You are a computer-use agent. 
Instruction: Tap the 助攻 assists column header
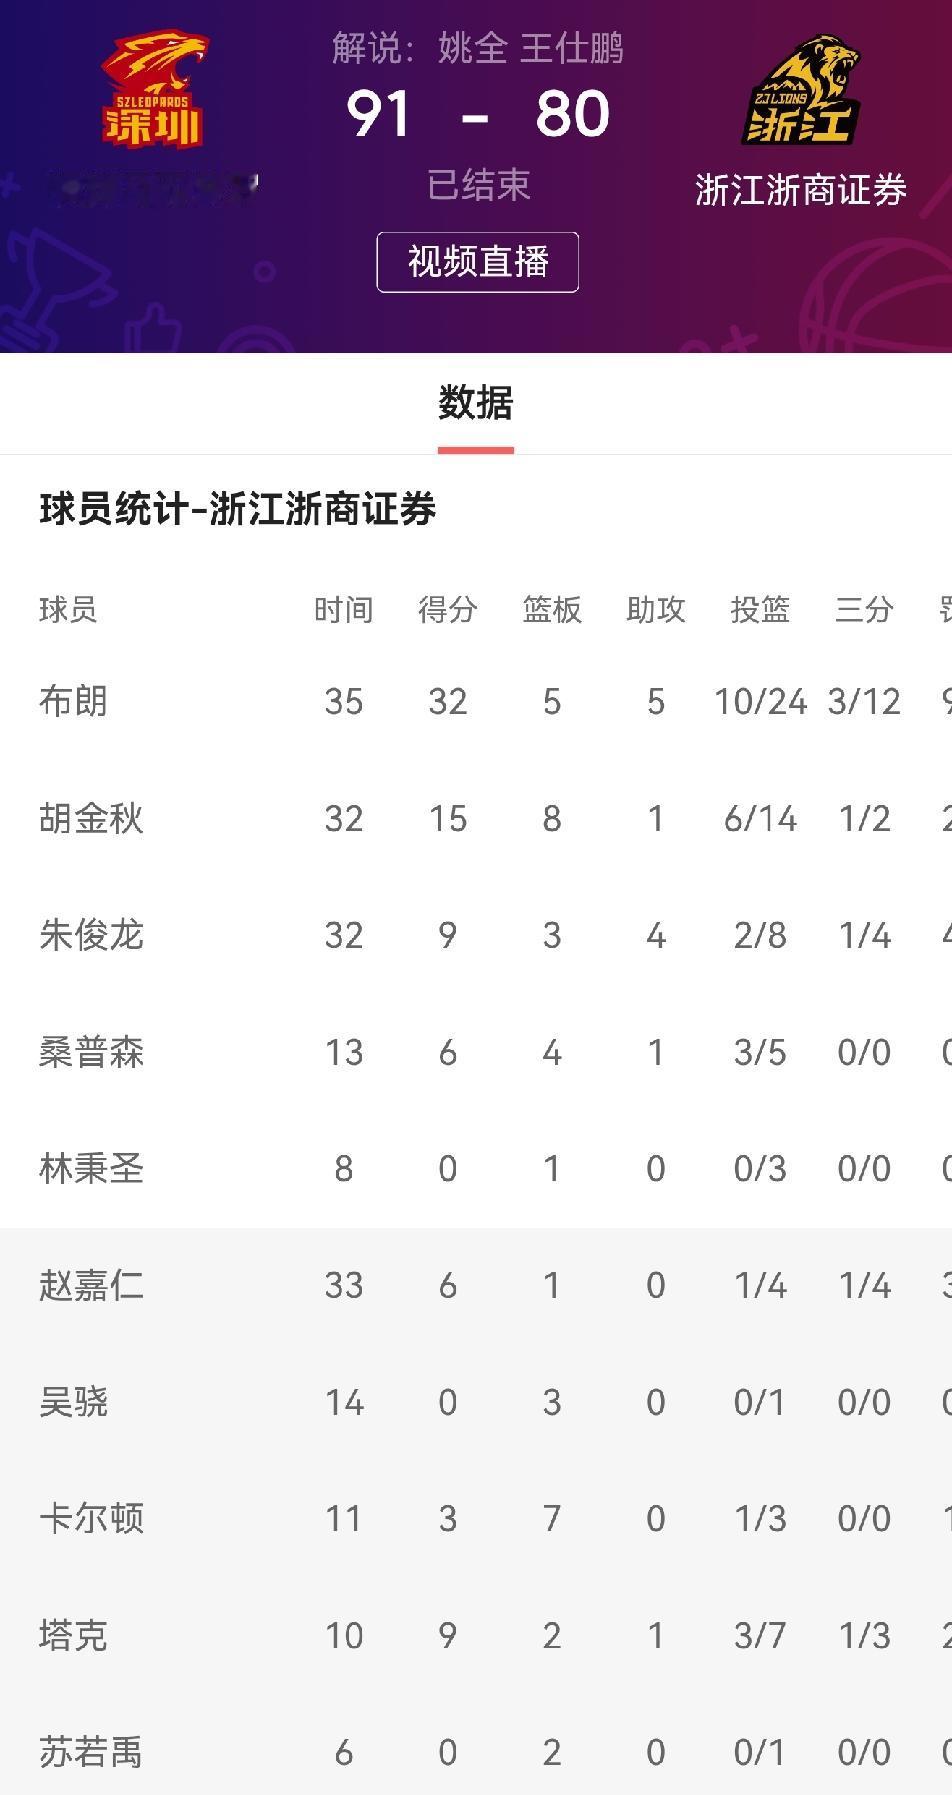pos(655,609)
